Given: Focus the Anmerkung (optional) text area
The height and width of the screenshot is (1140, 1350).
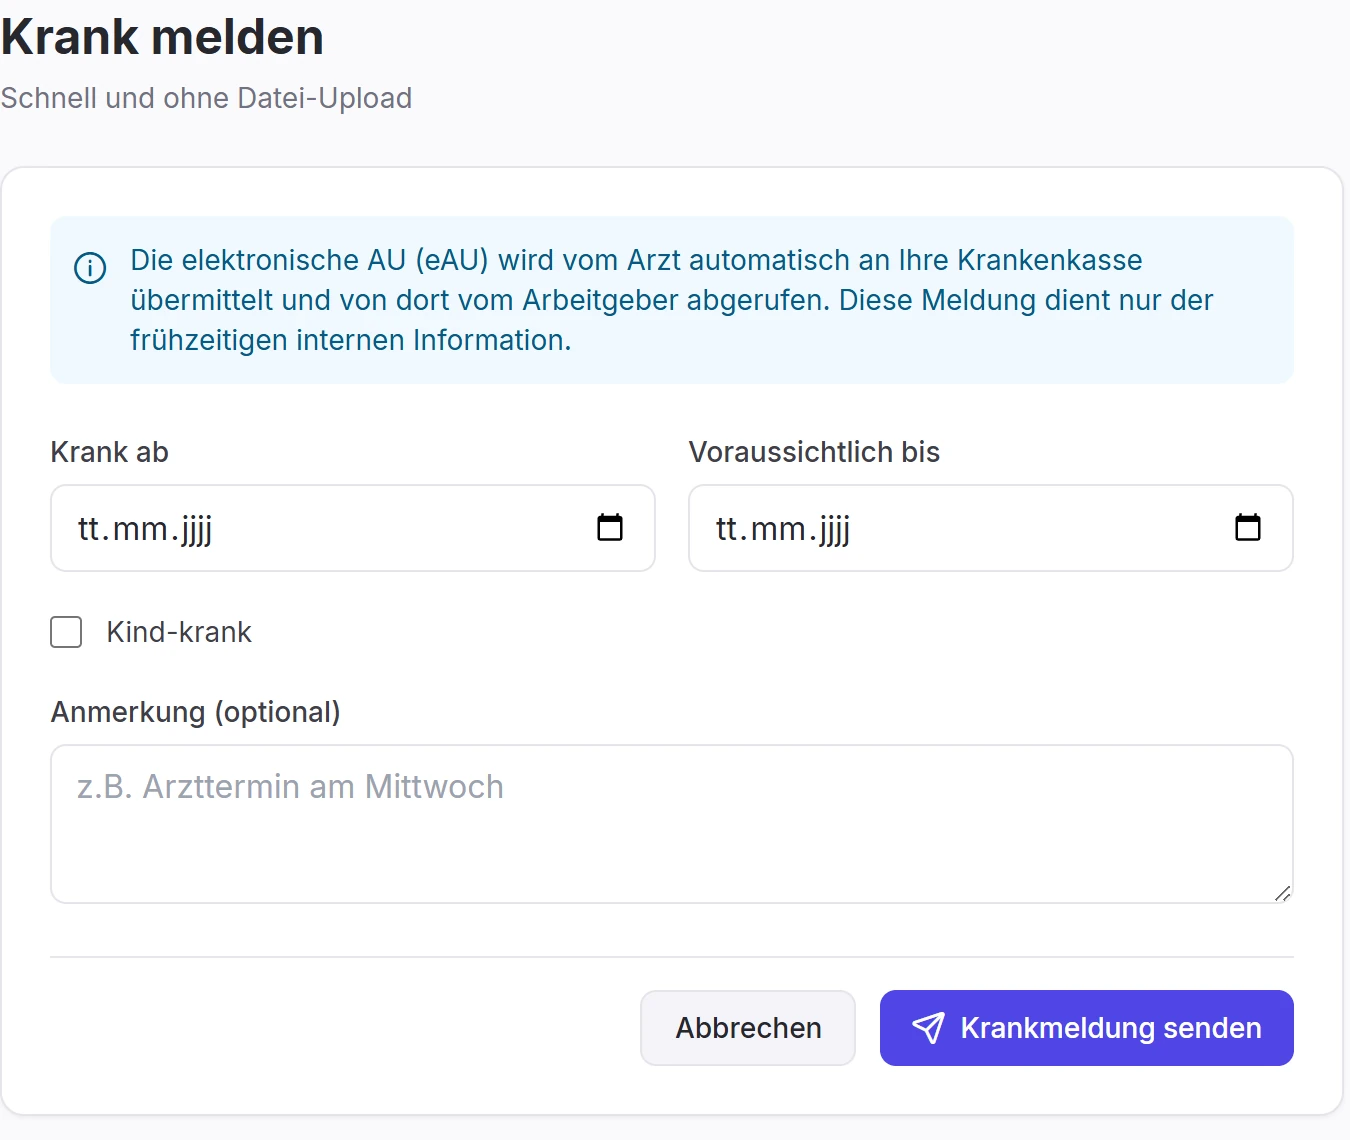Looking at the screenshot, I should pyautogui.click(x=672, y=824).
